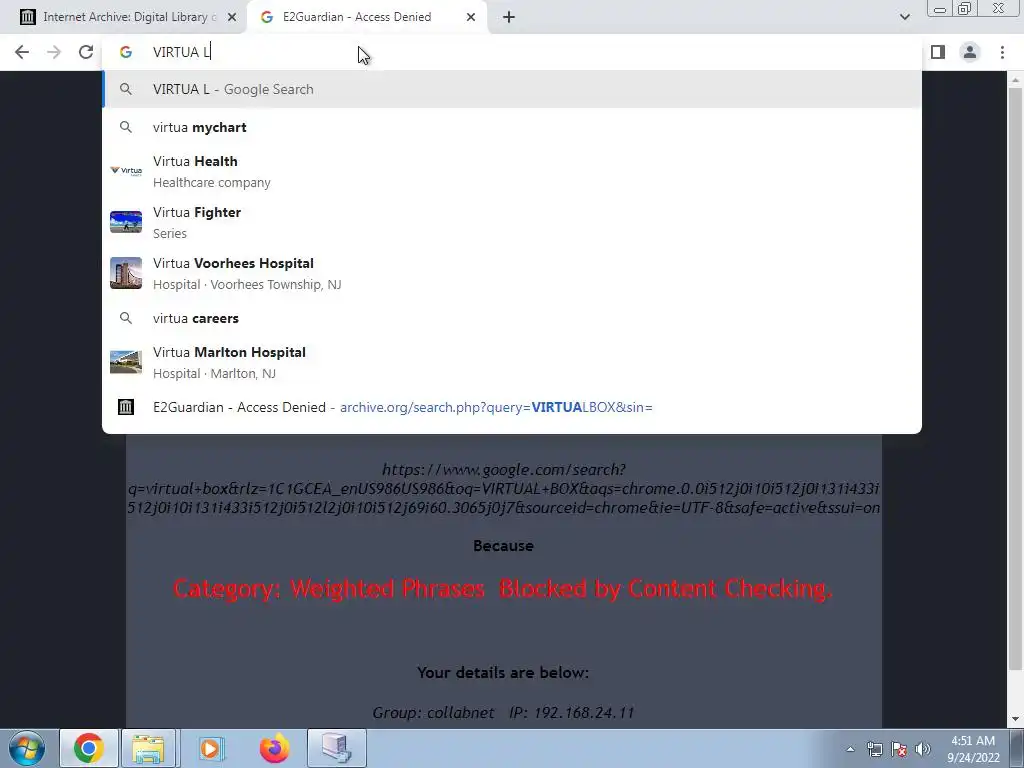Image resolution: width=1024 pixels, height=768 pixels.
Task: Click the scrollbar up arrow
Action: click(x=1014, y=79)
